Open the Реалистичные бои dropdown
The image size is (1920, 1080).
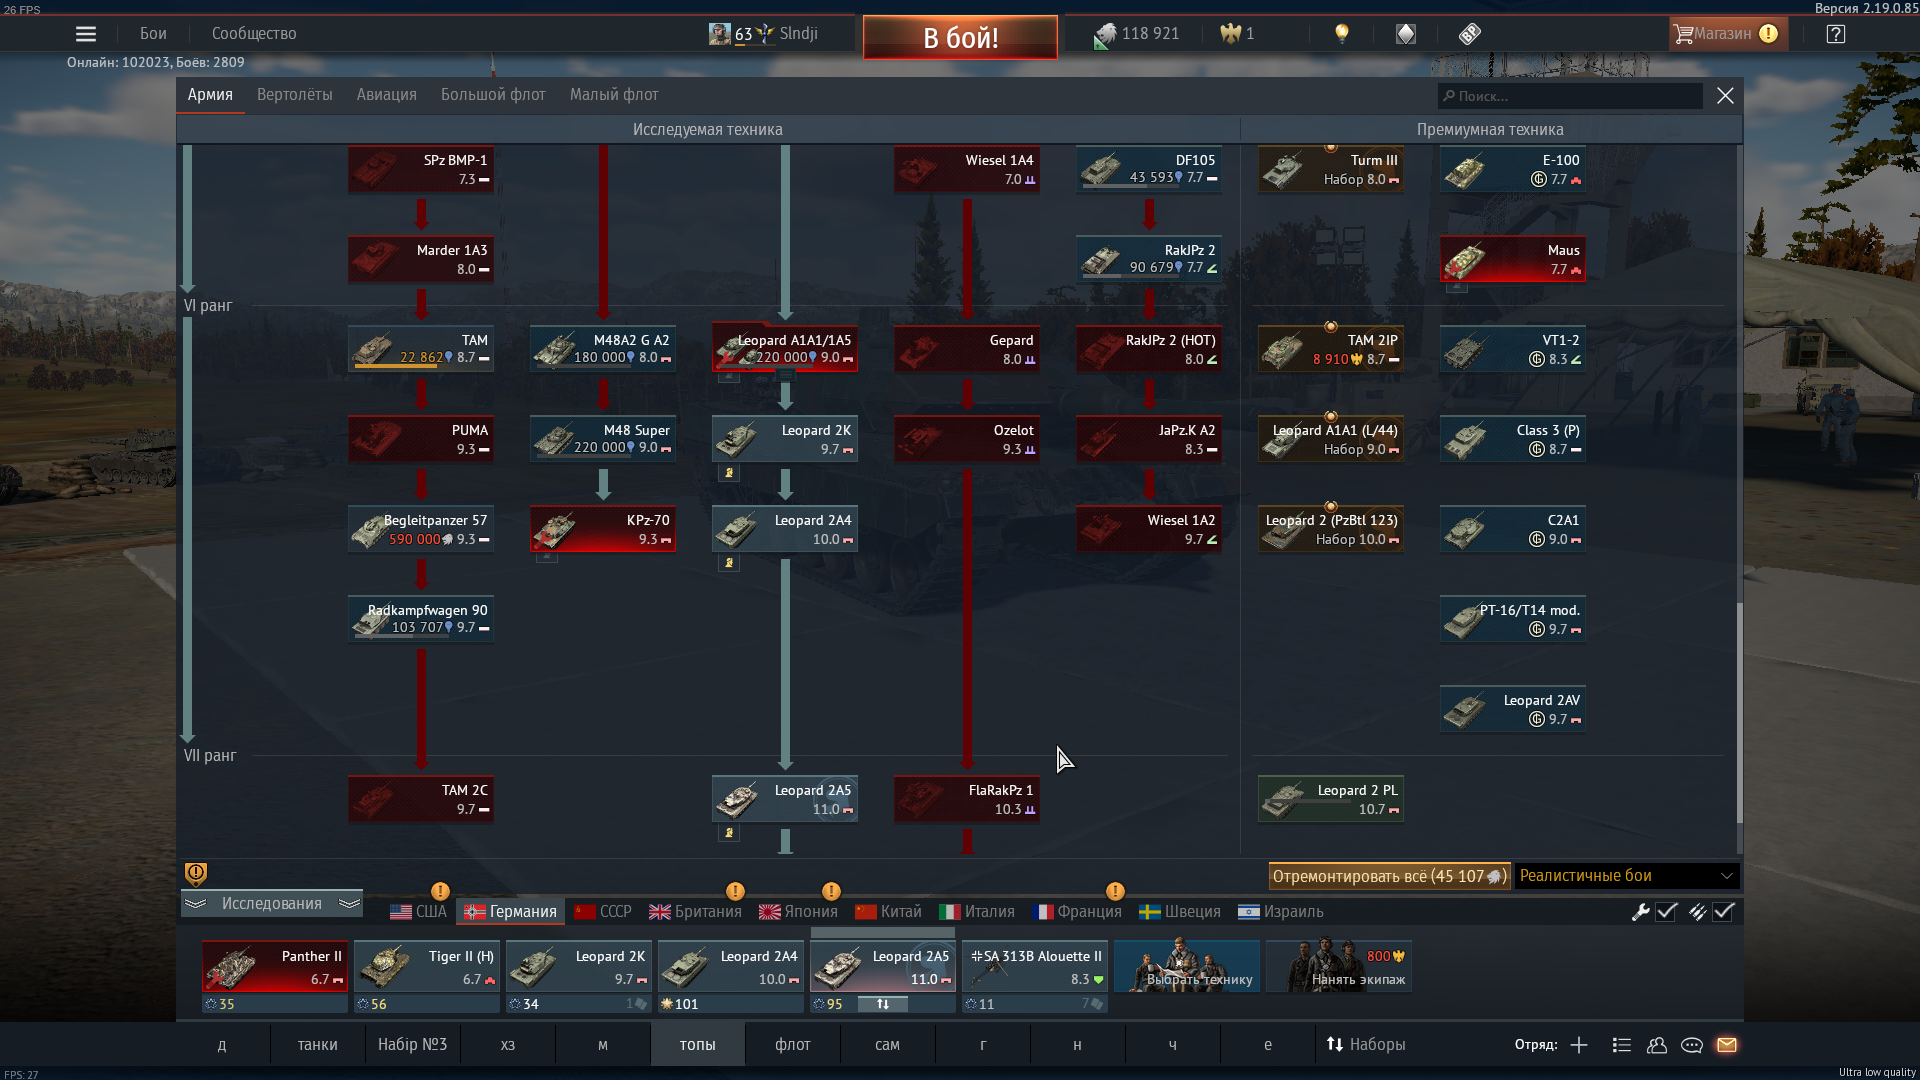(1626, 876)
